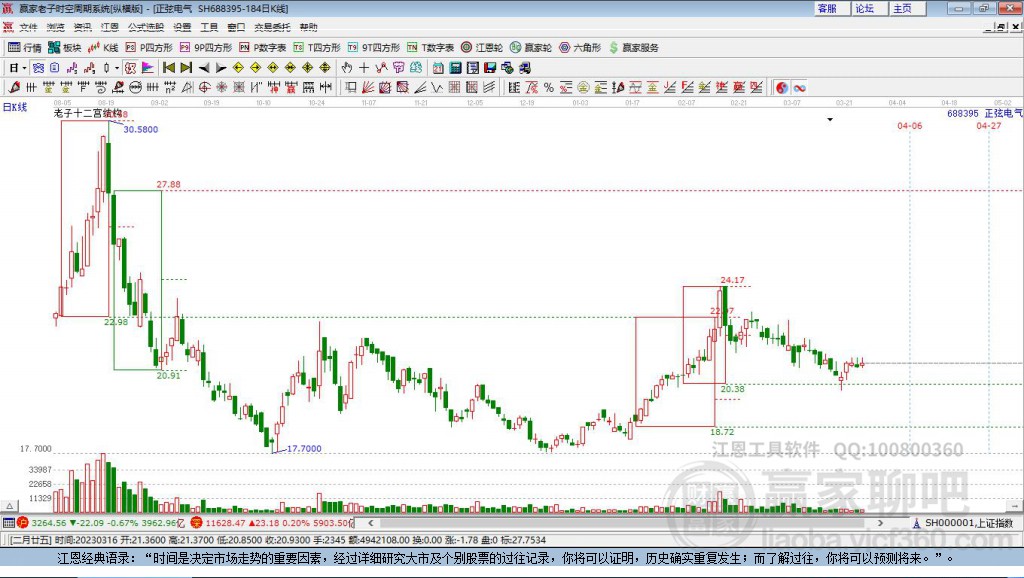Open the 帮助 menu
1024x578 pixels.
308,27
